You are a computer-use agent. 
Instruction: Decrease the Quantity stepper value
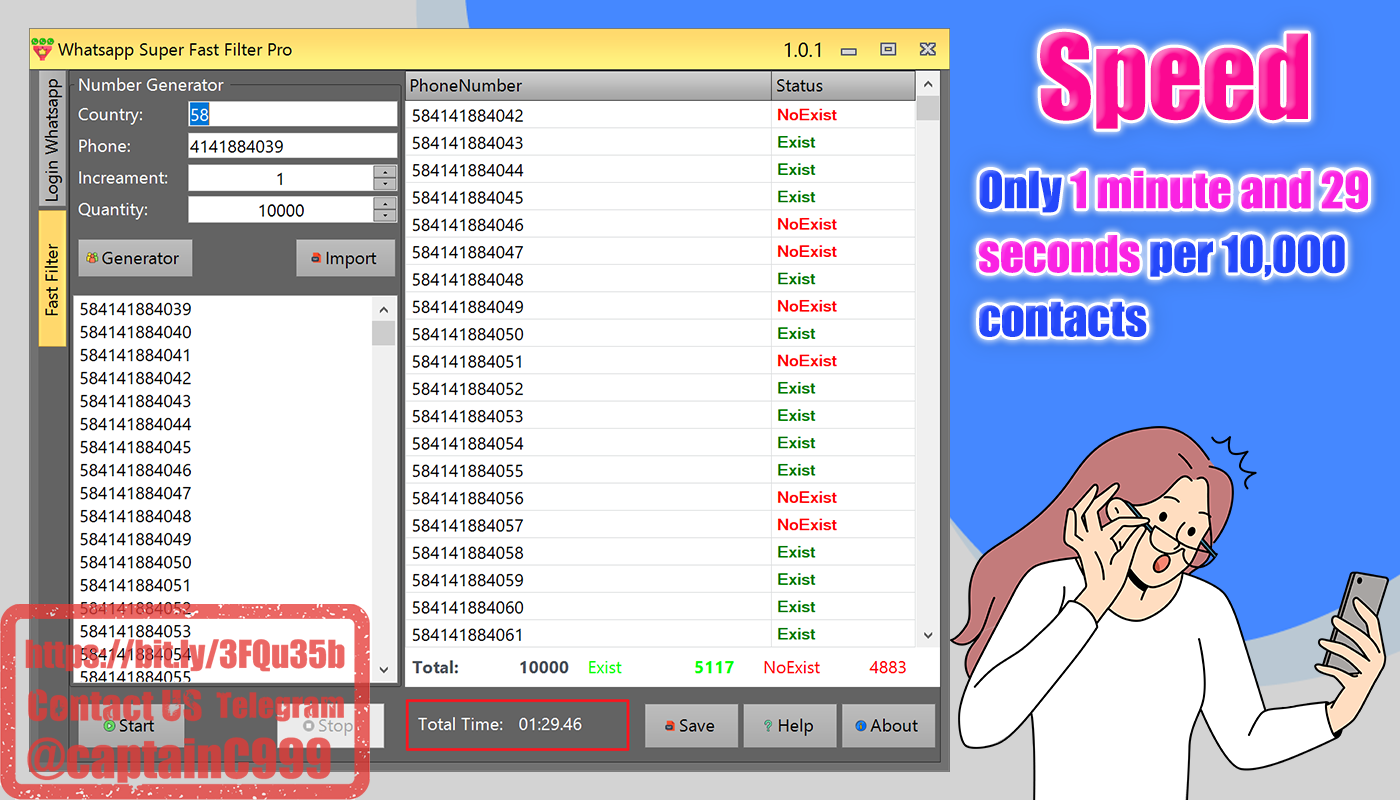coord(385,217)
